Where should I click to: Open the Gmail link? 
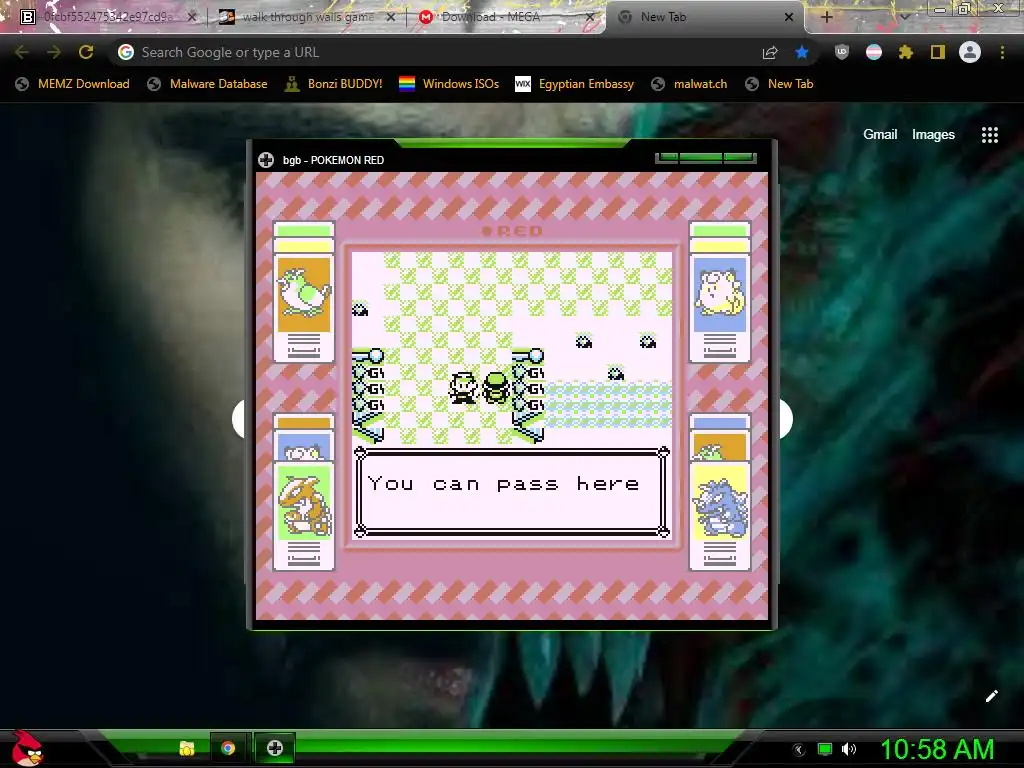[880, 135]
